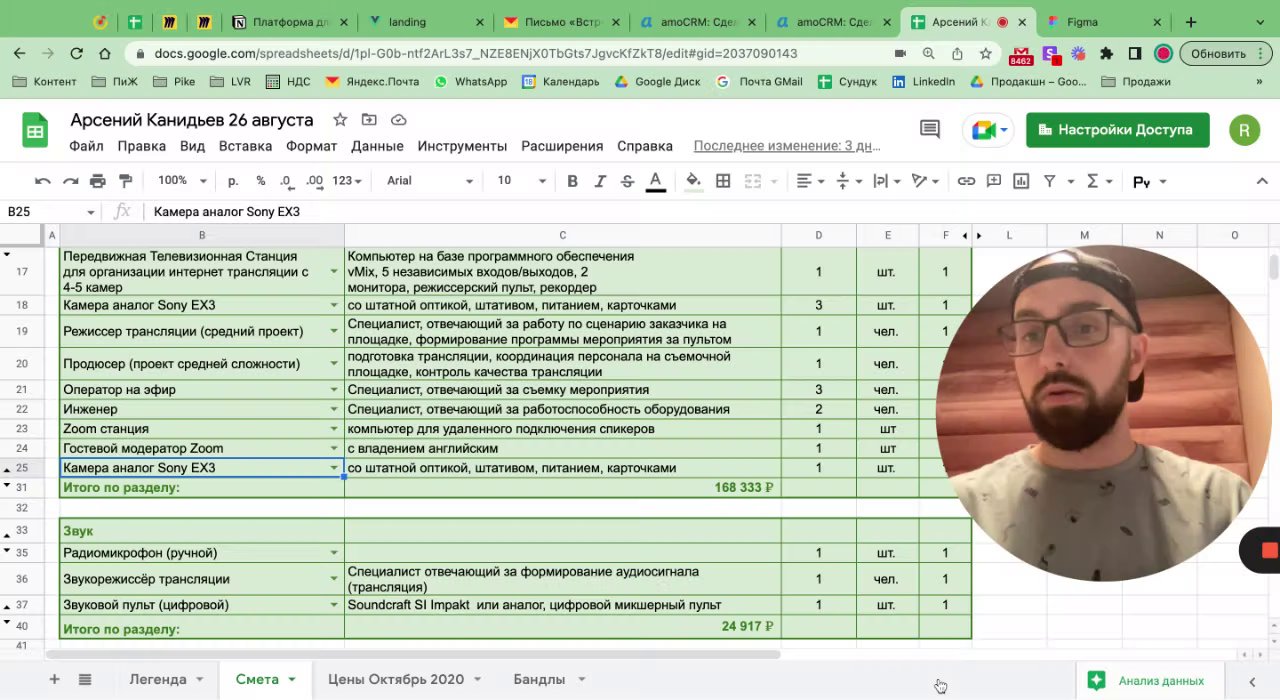Insert a chart
1280x700 pixels.
pos(1021,181)
